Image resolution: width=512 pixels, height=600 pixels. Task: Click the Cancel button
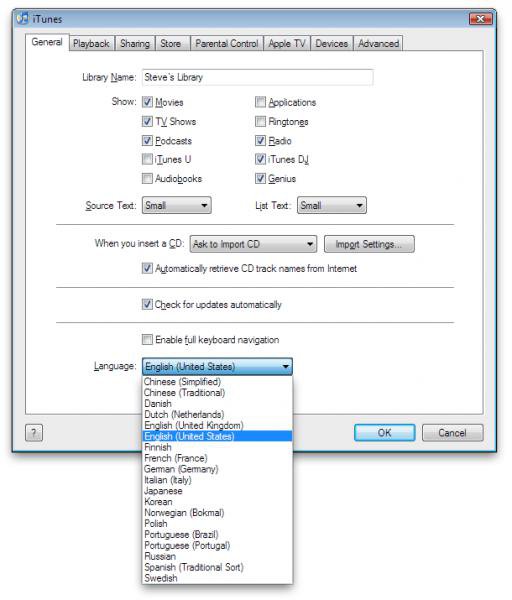click(452, 433)
